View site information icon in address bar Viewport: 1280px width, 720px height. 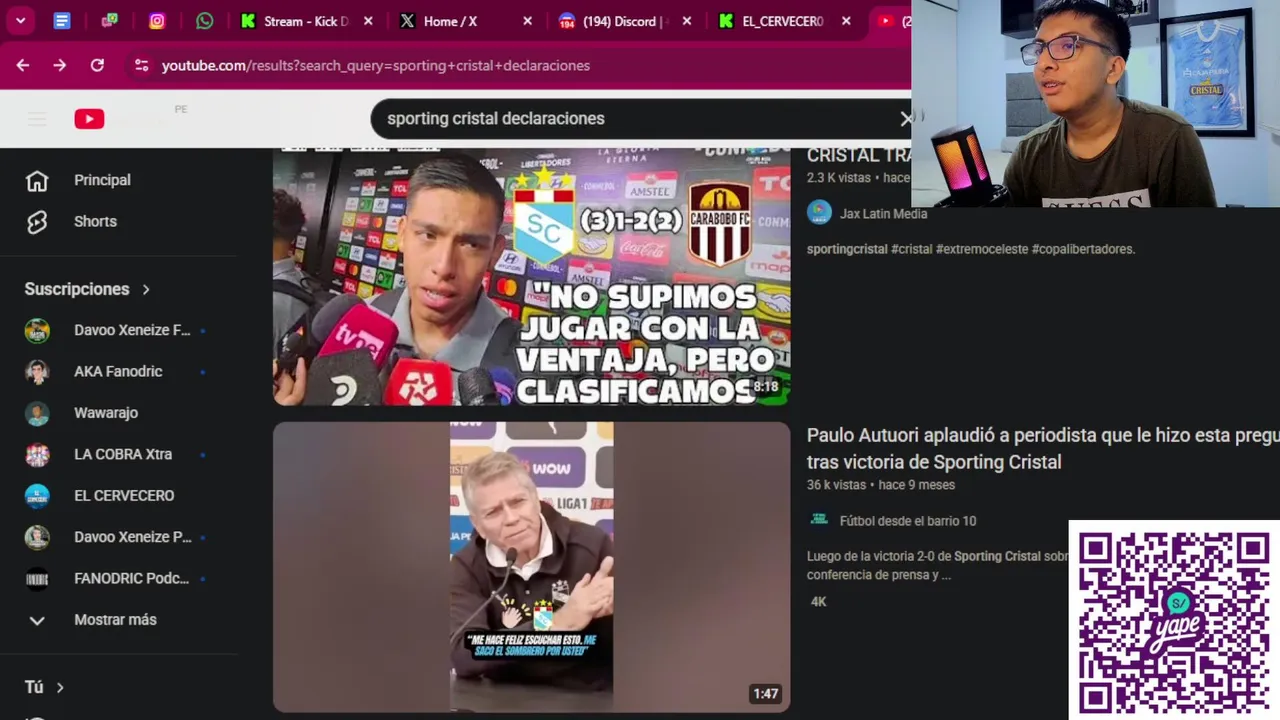tap(141, 65)
